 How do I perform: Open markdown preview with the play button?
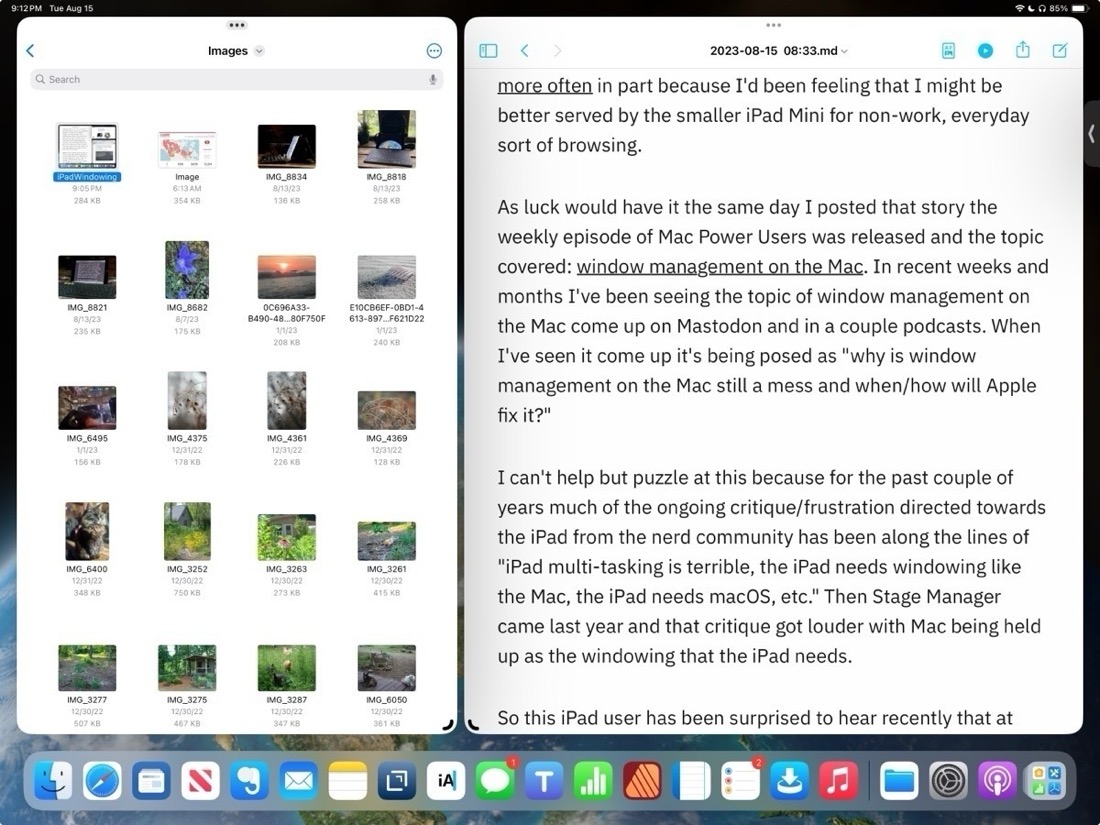(985, 50)
